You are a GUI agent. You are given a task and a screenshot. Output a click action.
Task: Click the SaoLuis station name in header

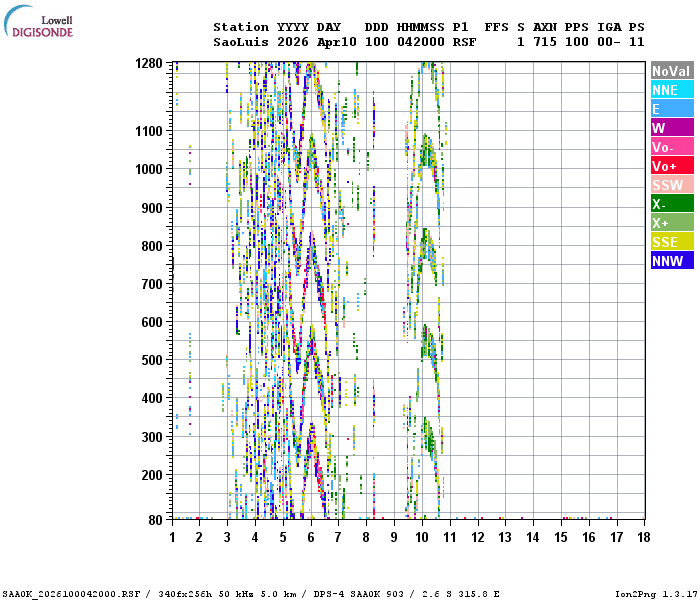[x=240, y=42]
